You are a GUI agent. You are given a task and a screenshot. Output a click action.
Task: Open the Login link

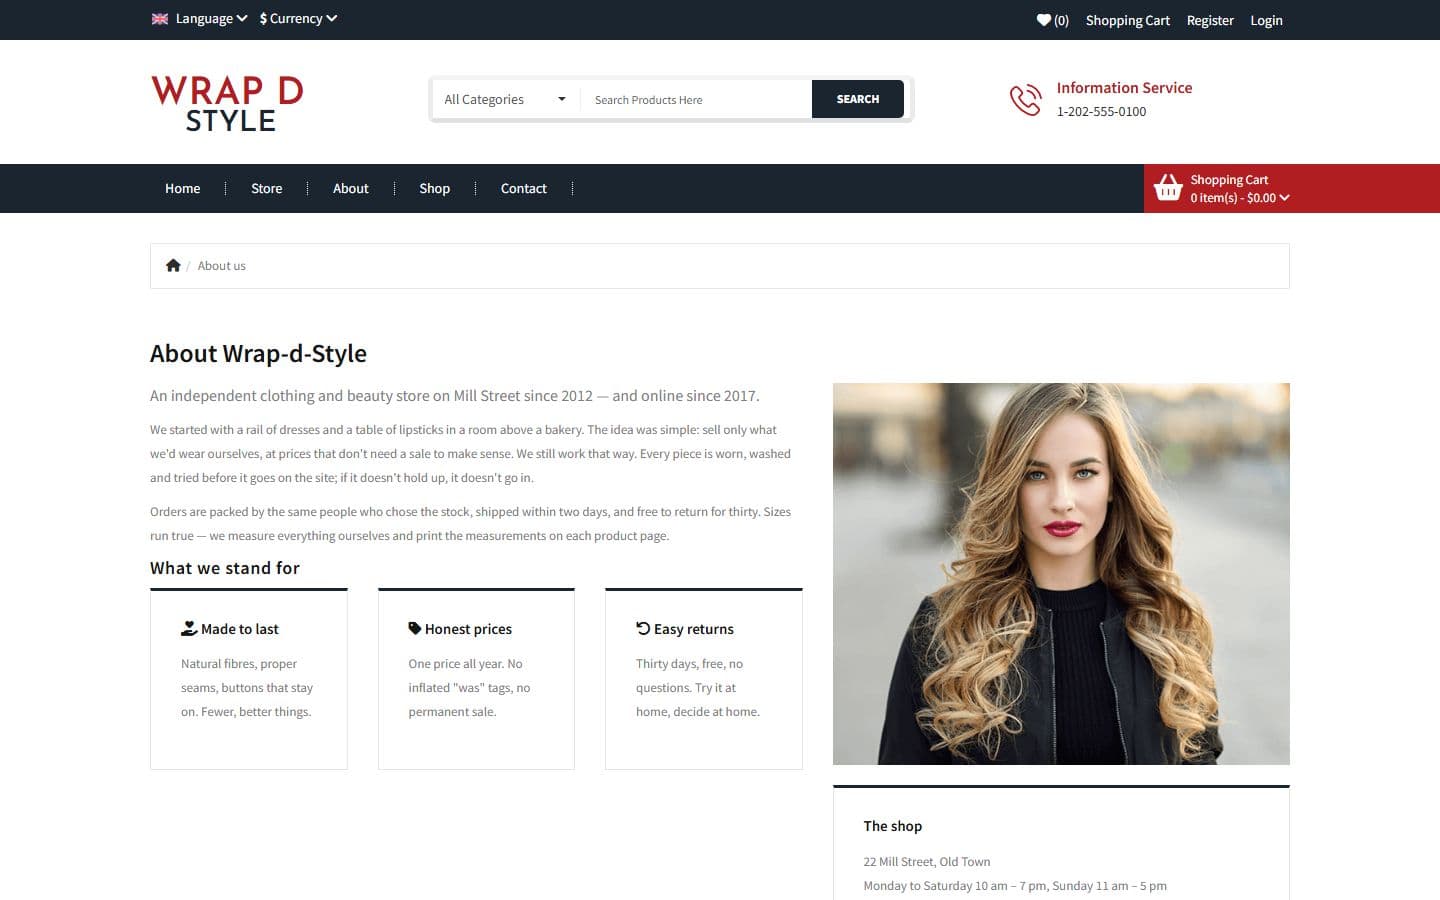point(1266,20)
